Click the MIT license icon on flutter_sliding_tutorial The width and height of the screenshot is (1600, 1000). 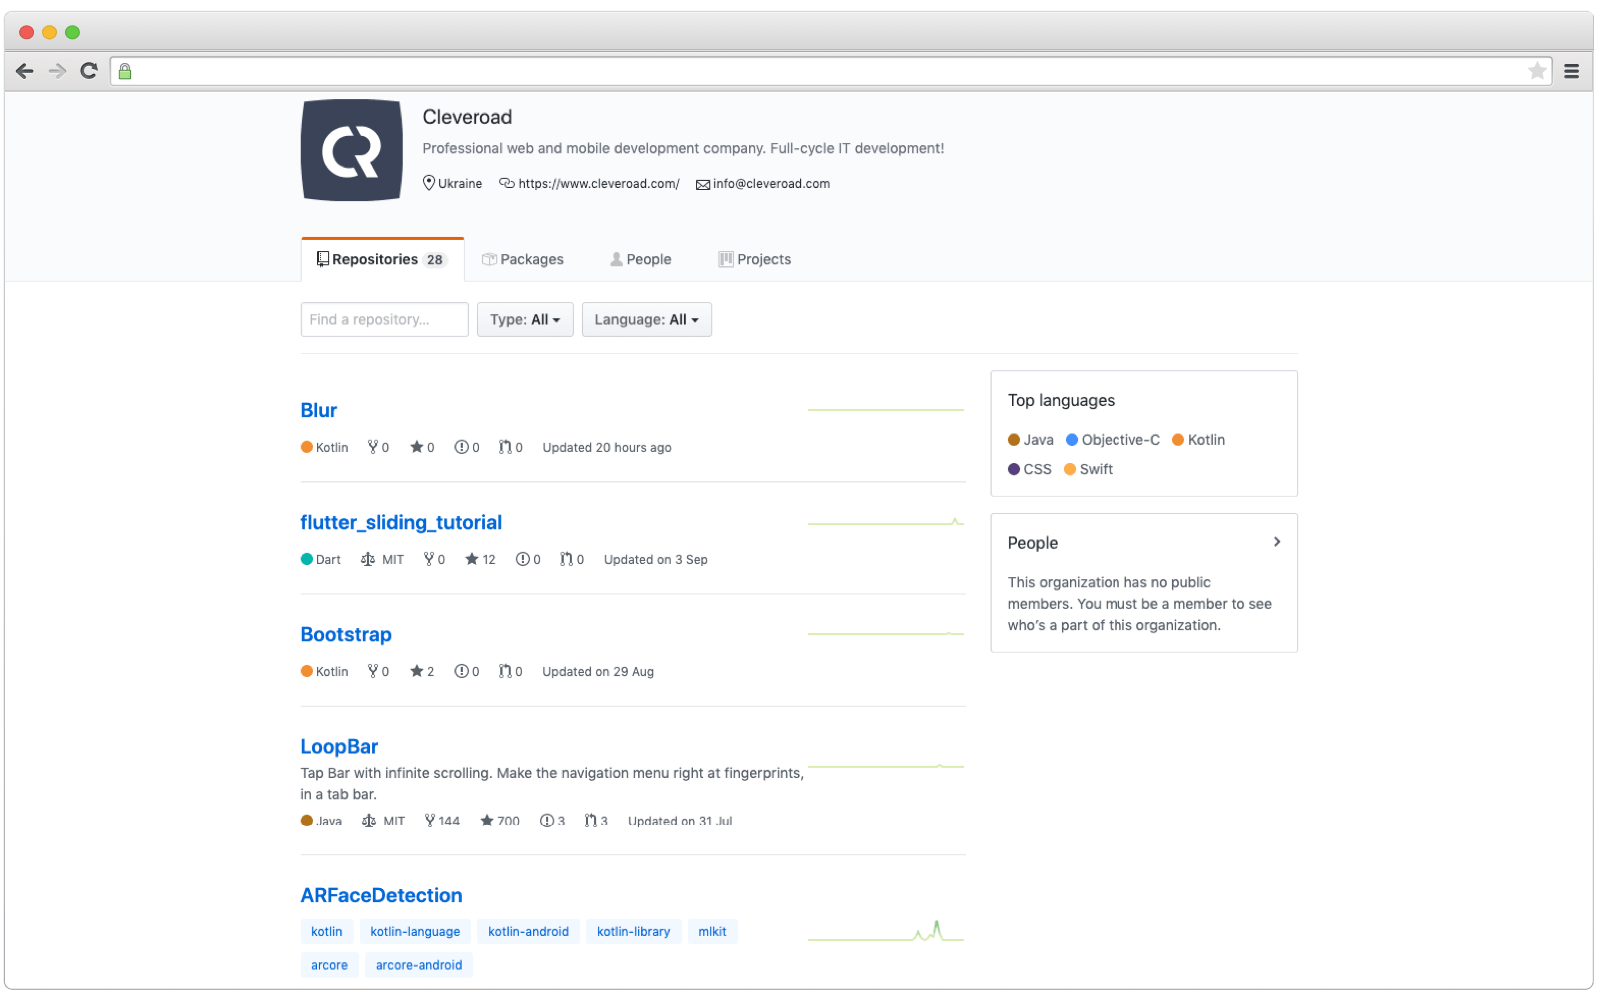coord(368,559)
